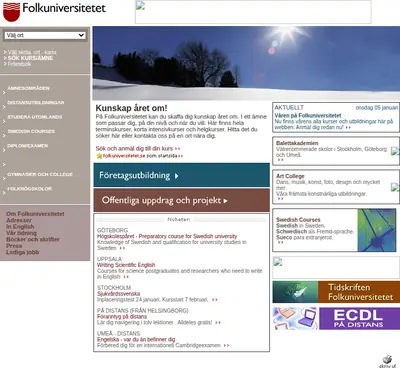
Task: Click the broken banner image beside the logo
Action: click(x=253, y=12)
